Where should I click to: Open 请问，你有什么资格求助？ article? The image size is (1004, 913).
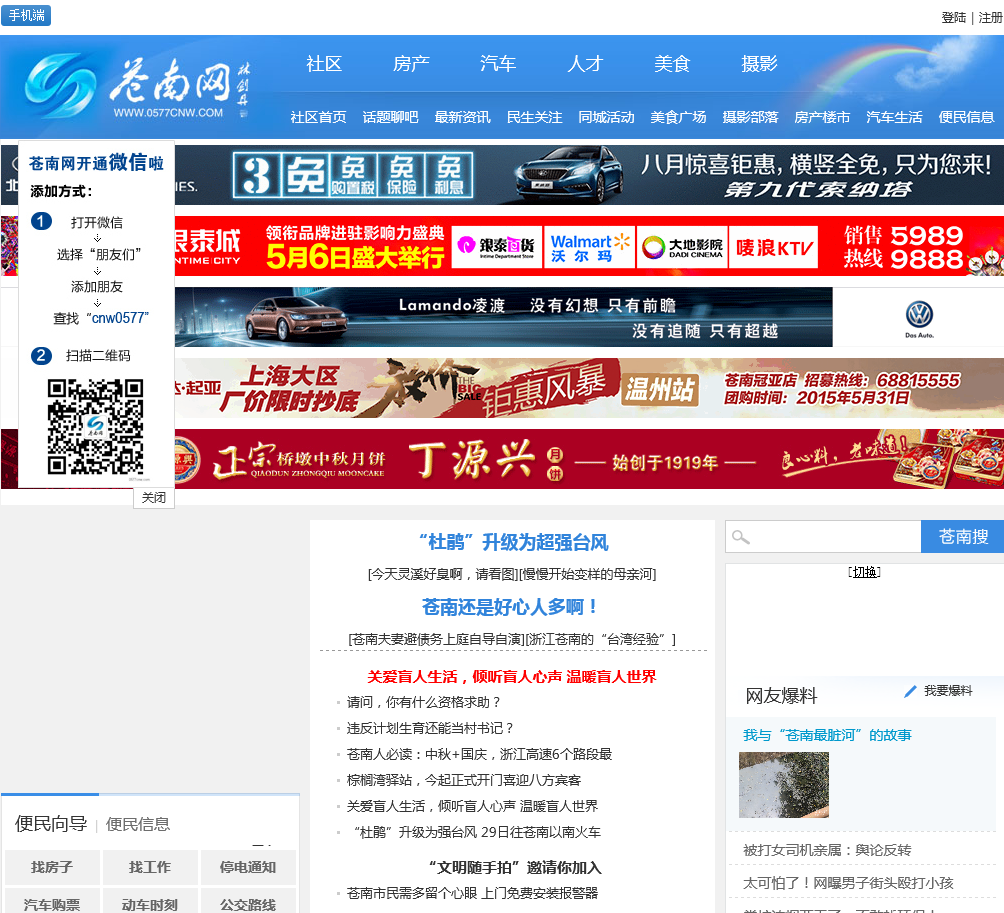coord(423,702)
